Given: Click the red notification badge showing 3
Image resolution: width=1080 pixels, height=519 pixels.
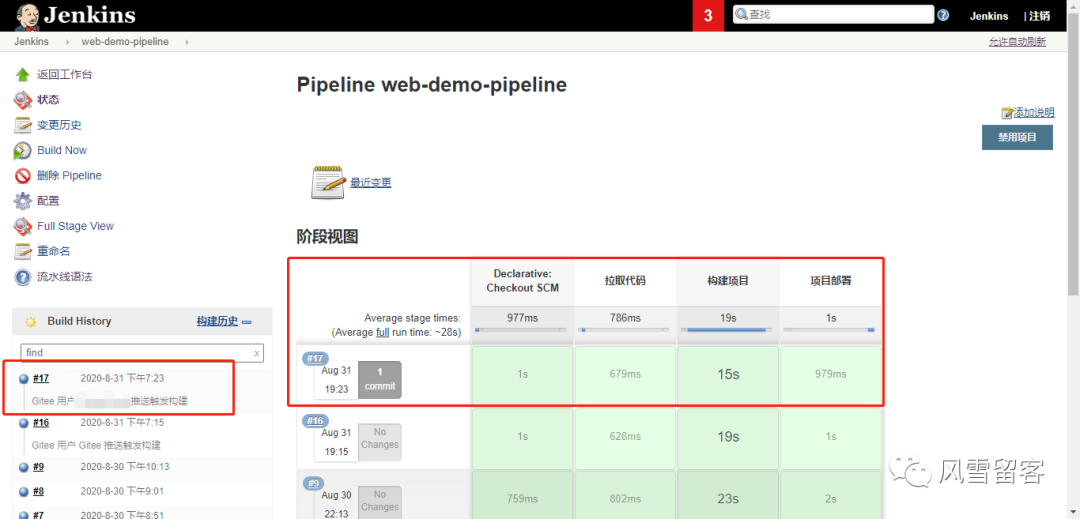Looking at the screenshot, I should coord(708,16).
